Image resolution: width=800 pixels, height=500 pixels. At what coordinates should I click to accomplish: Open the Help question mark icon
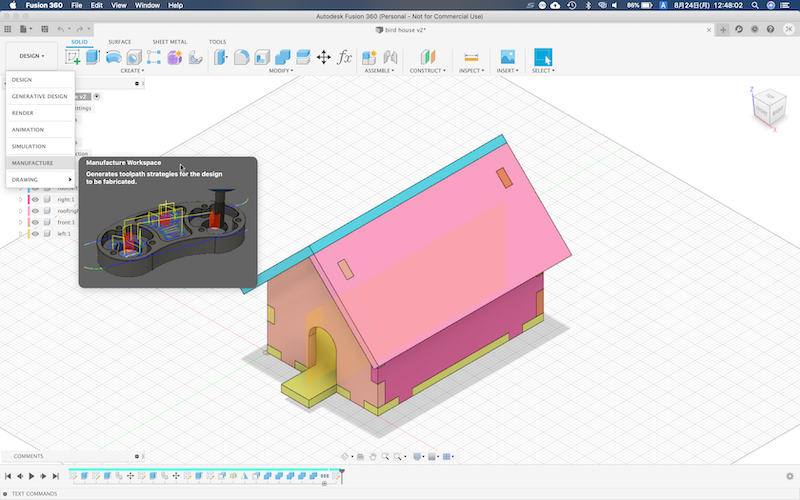tap(770, 29)
